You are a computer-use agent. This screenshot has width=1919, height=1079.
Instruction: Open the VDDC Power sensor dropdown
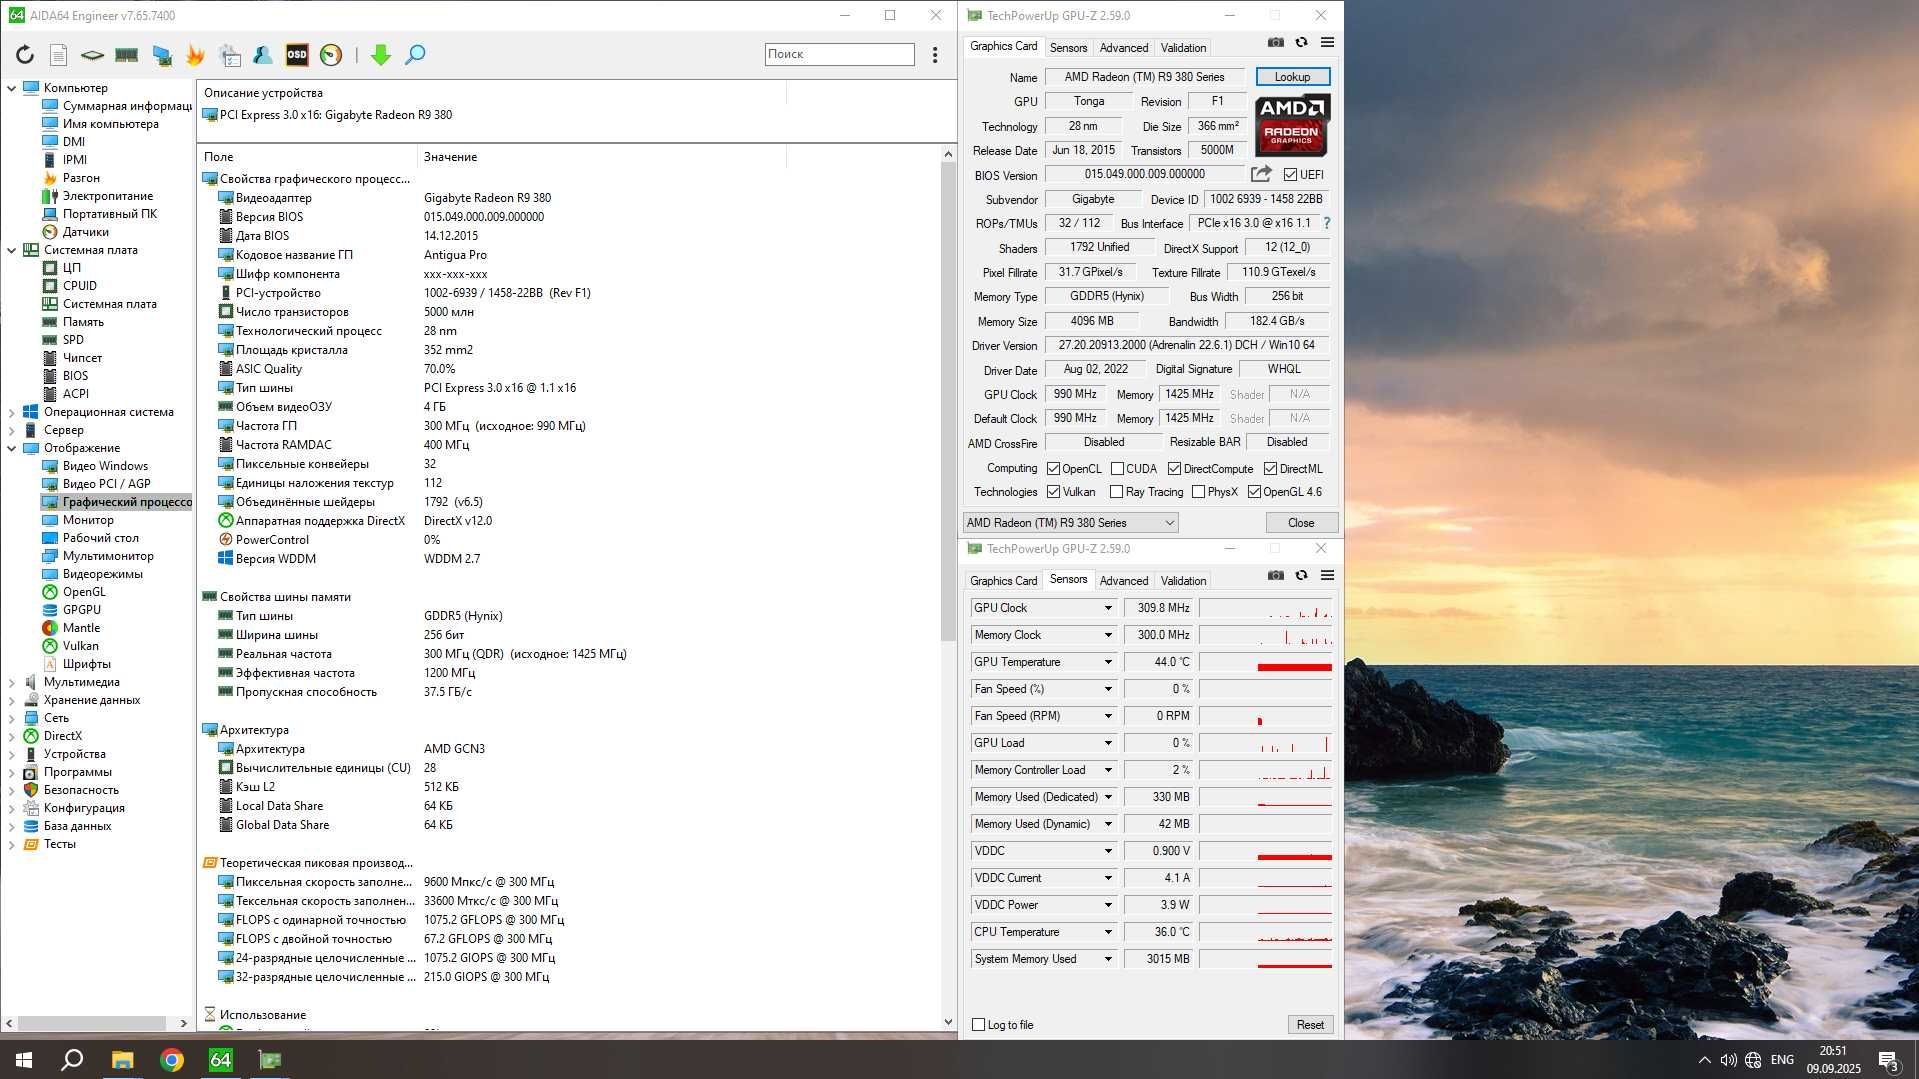coord(1108,905)
